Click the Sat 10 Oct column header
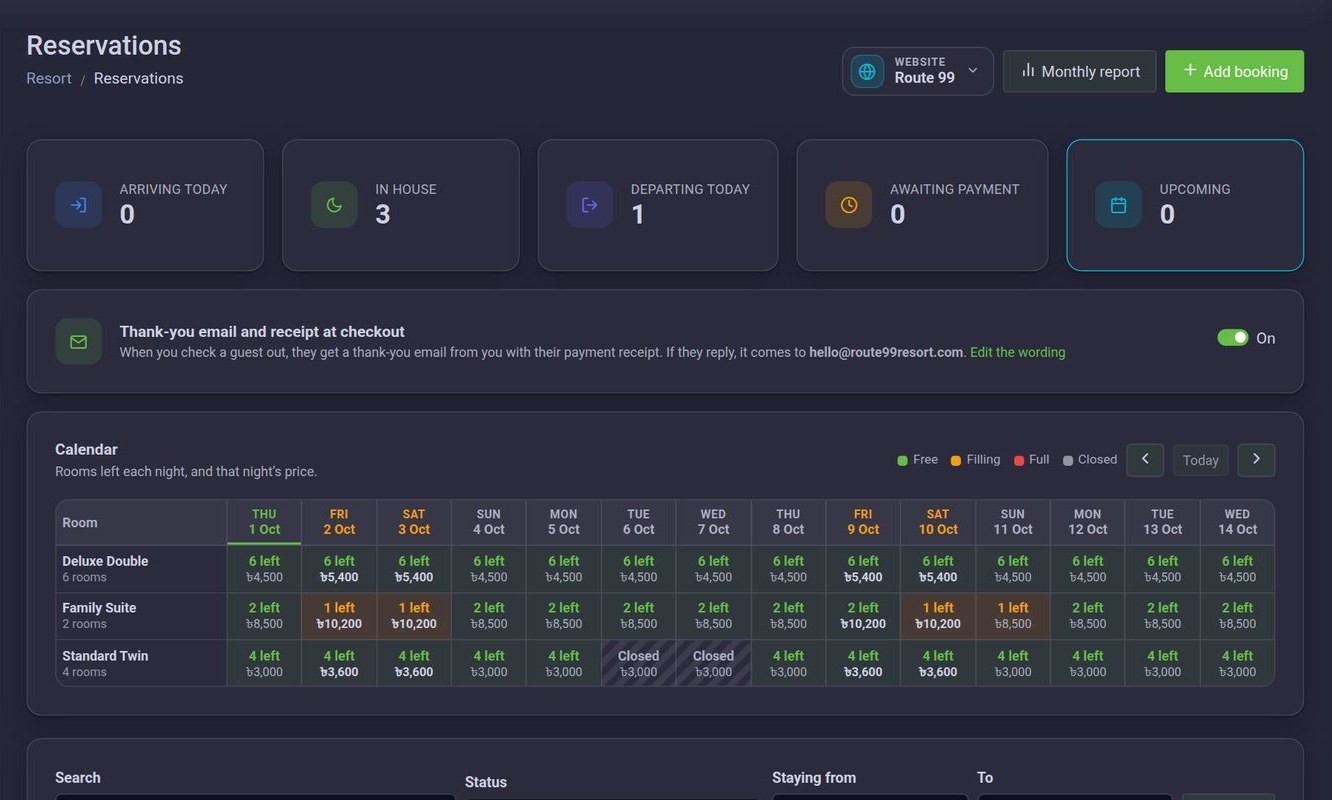This screenshot has width=1332, height=800. (938, 522)
